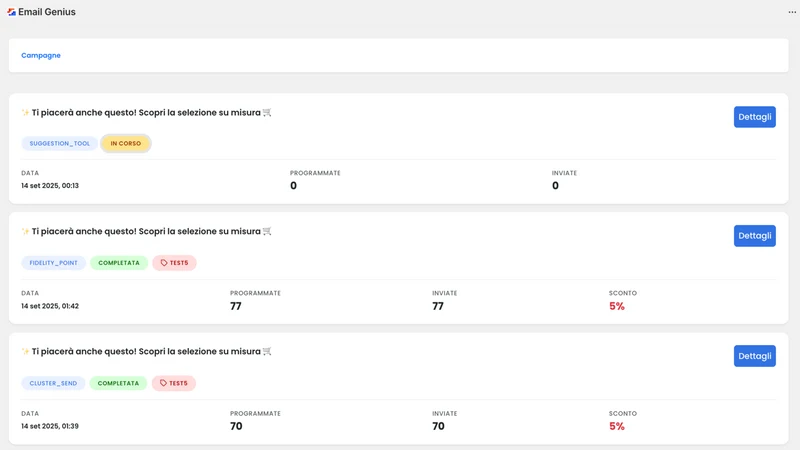Click the tag icon in FIDELITY_POINT's TESTS badge
Screen dimensions: 800x450
[x=164, y=263]
